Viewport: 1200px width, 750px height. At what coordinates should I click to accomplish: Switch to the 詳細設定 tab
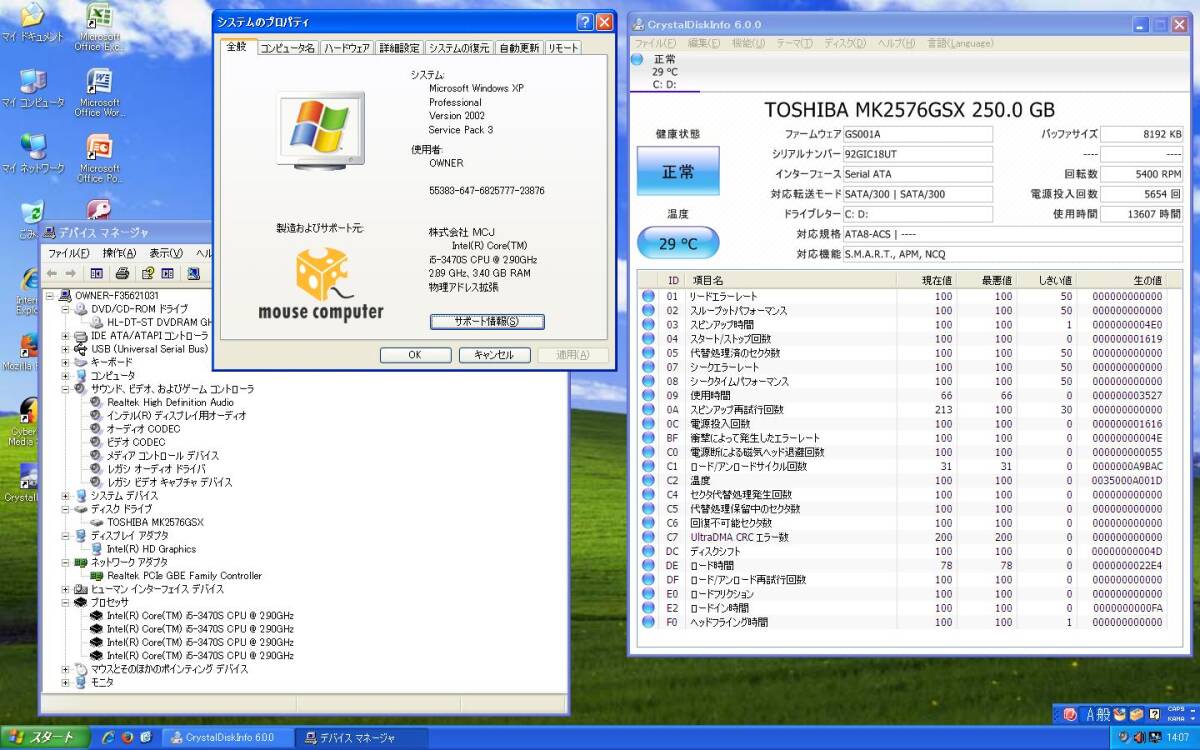(x=400, y=48)
